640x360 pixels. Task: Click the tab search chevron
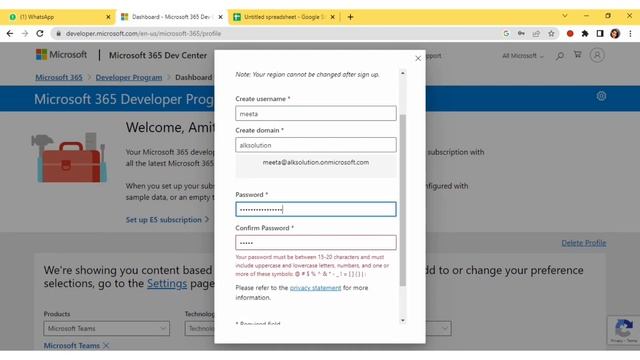[x=564, y=16]
